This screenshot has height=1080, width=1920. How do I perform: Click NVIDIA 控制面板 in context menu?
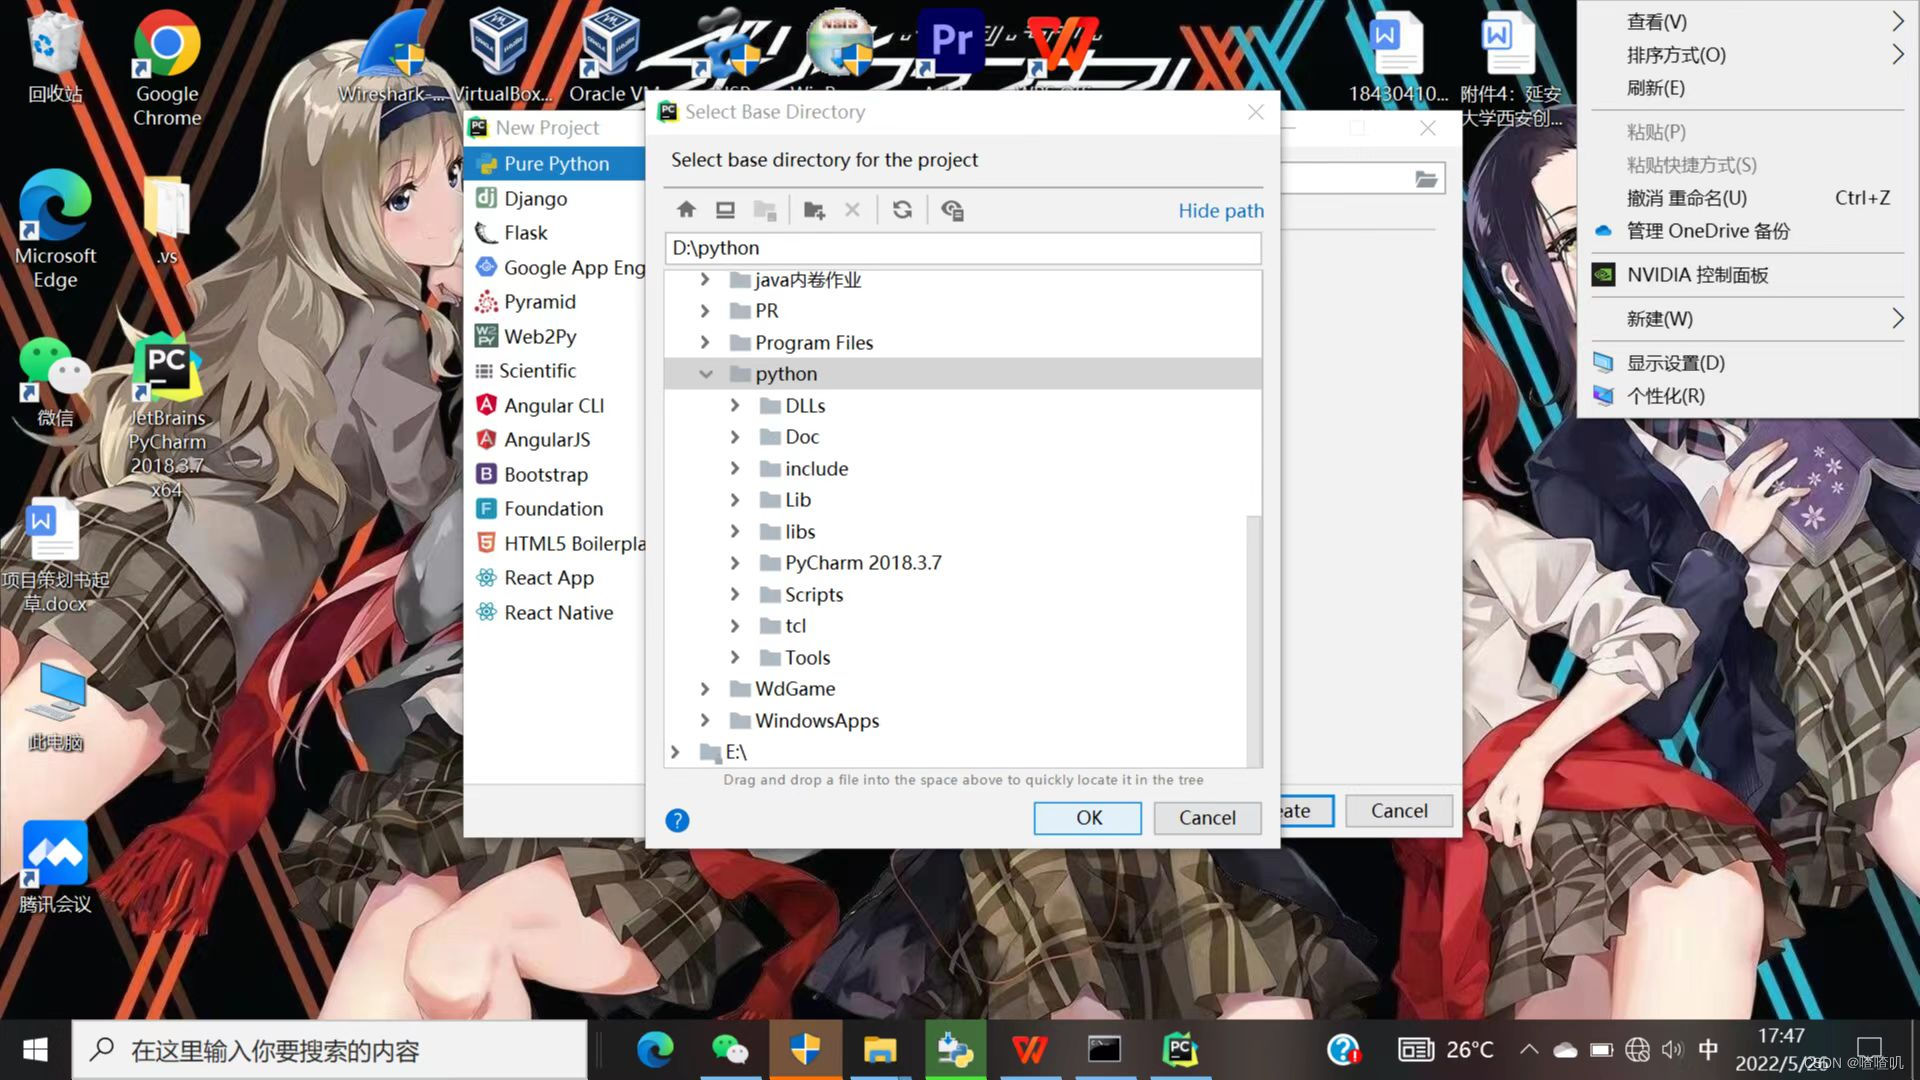coord(1697,275)
